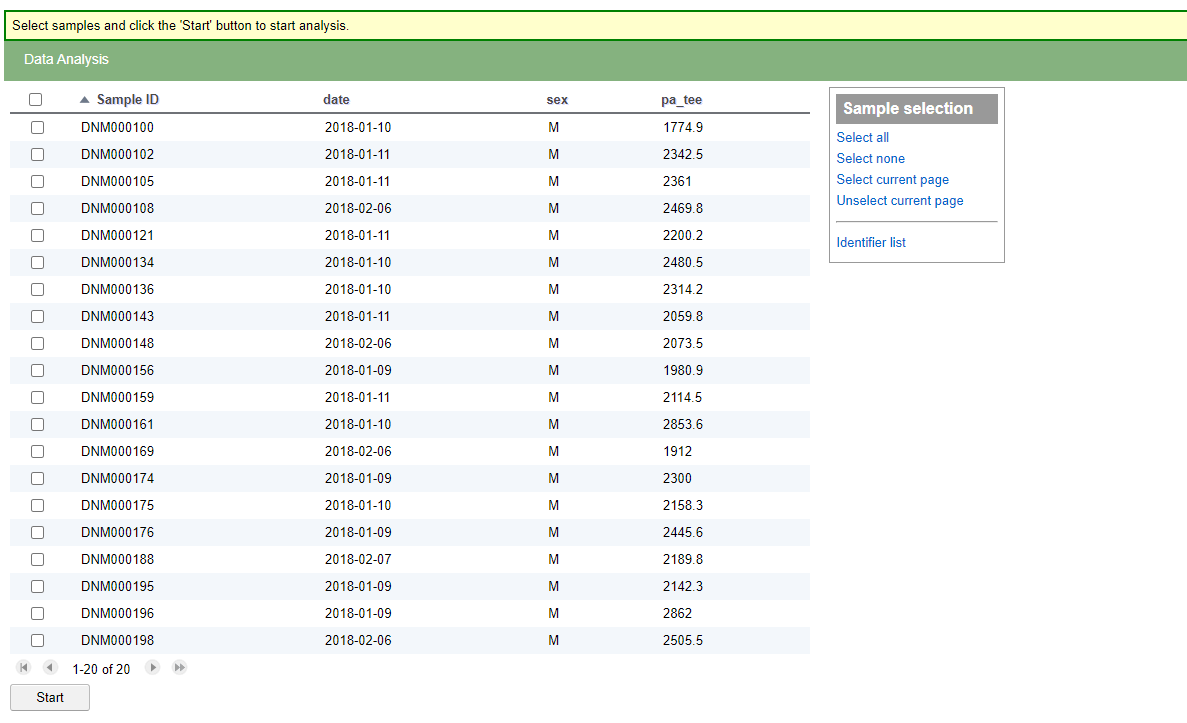Click Unselect current page link
Image resolution: width=1187 pixels, height=723 pixels.
[900, 201]
